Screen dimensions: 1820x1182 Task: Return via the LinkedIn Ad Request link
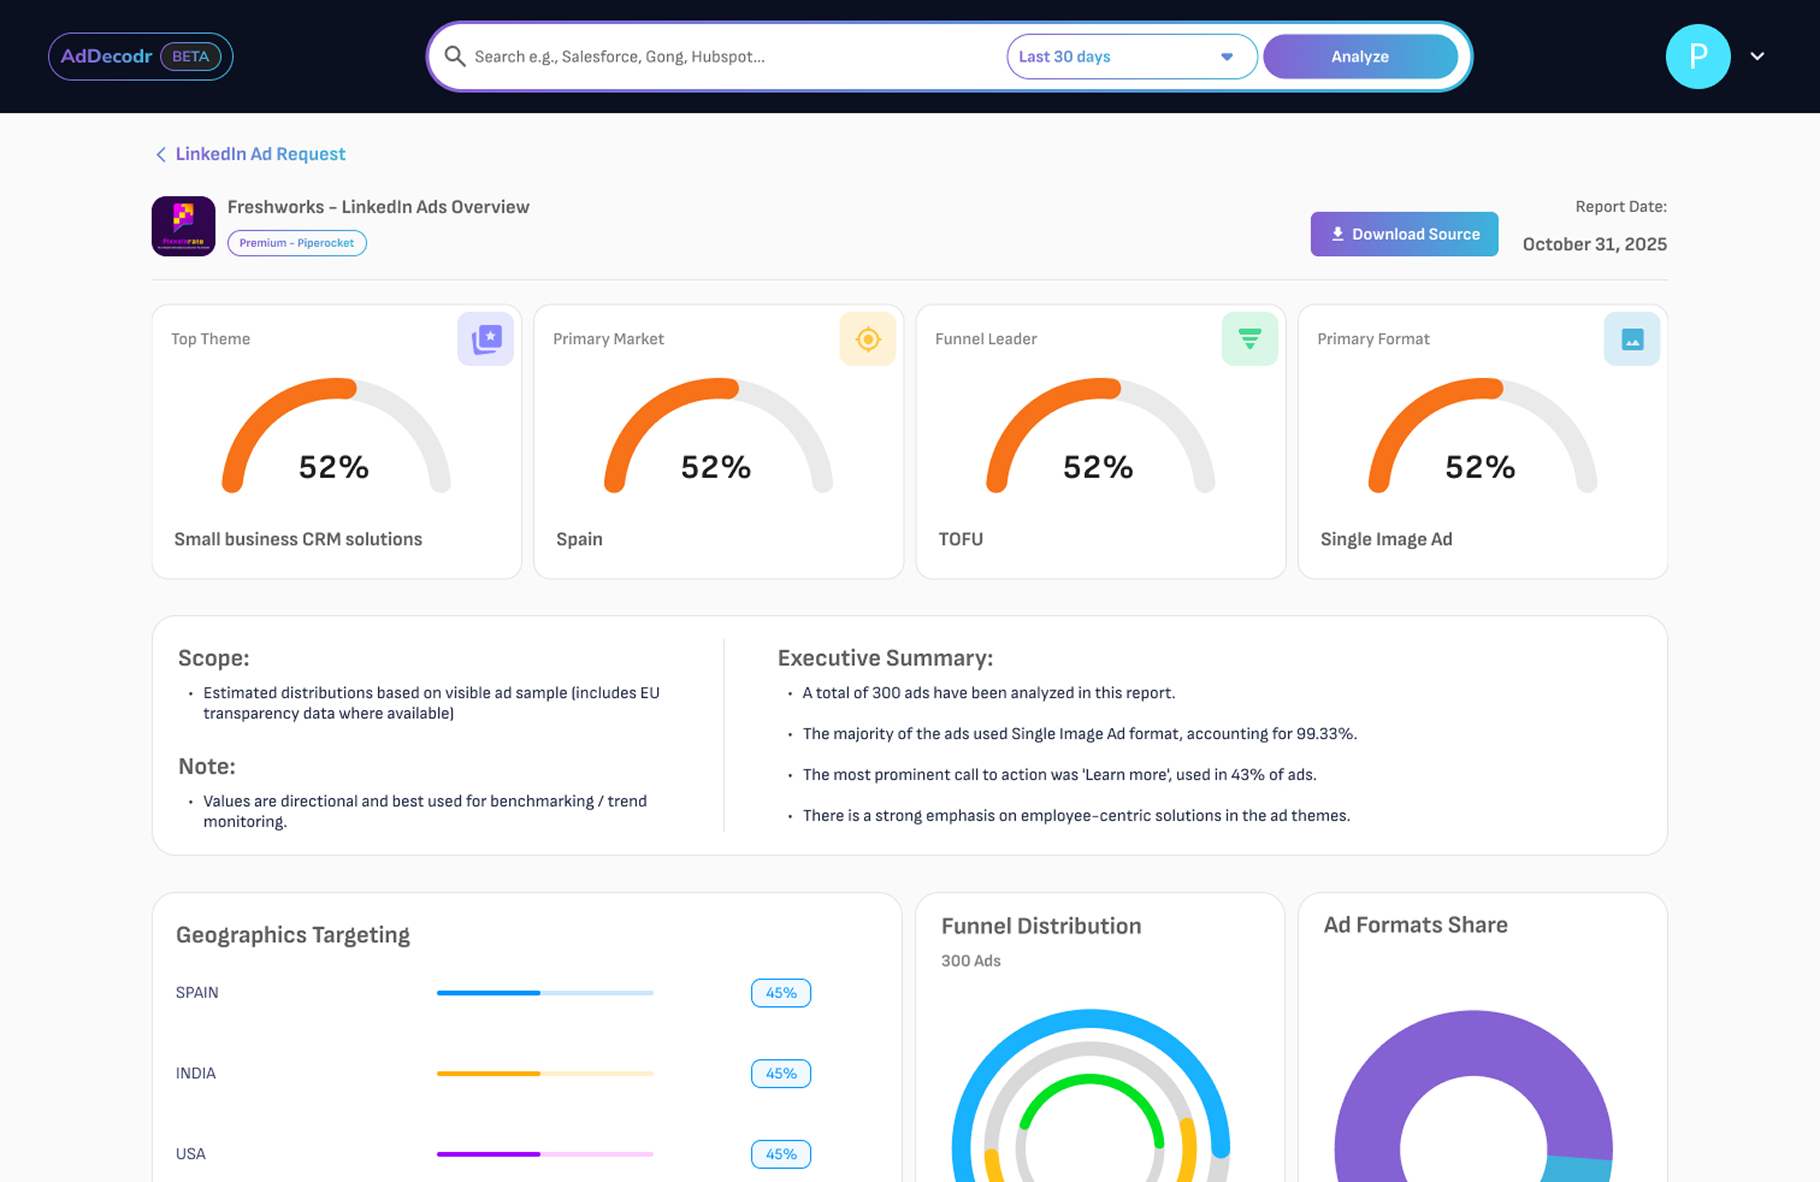(259, 154)
